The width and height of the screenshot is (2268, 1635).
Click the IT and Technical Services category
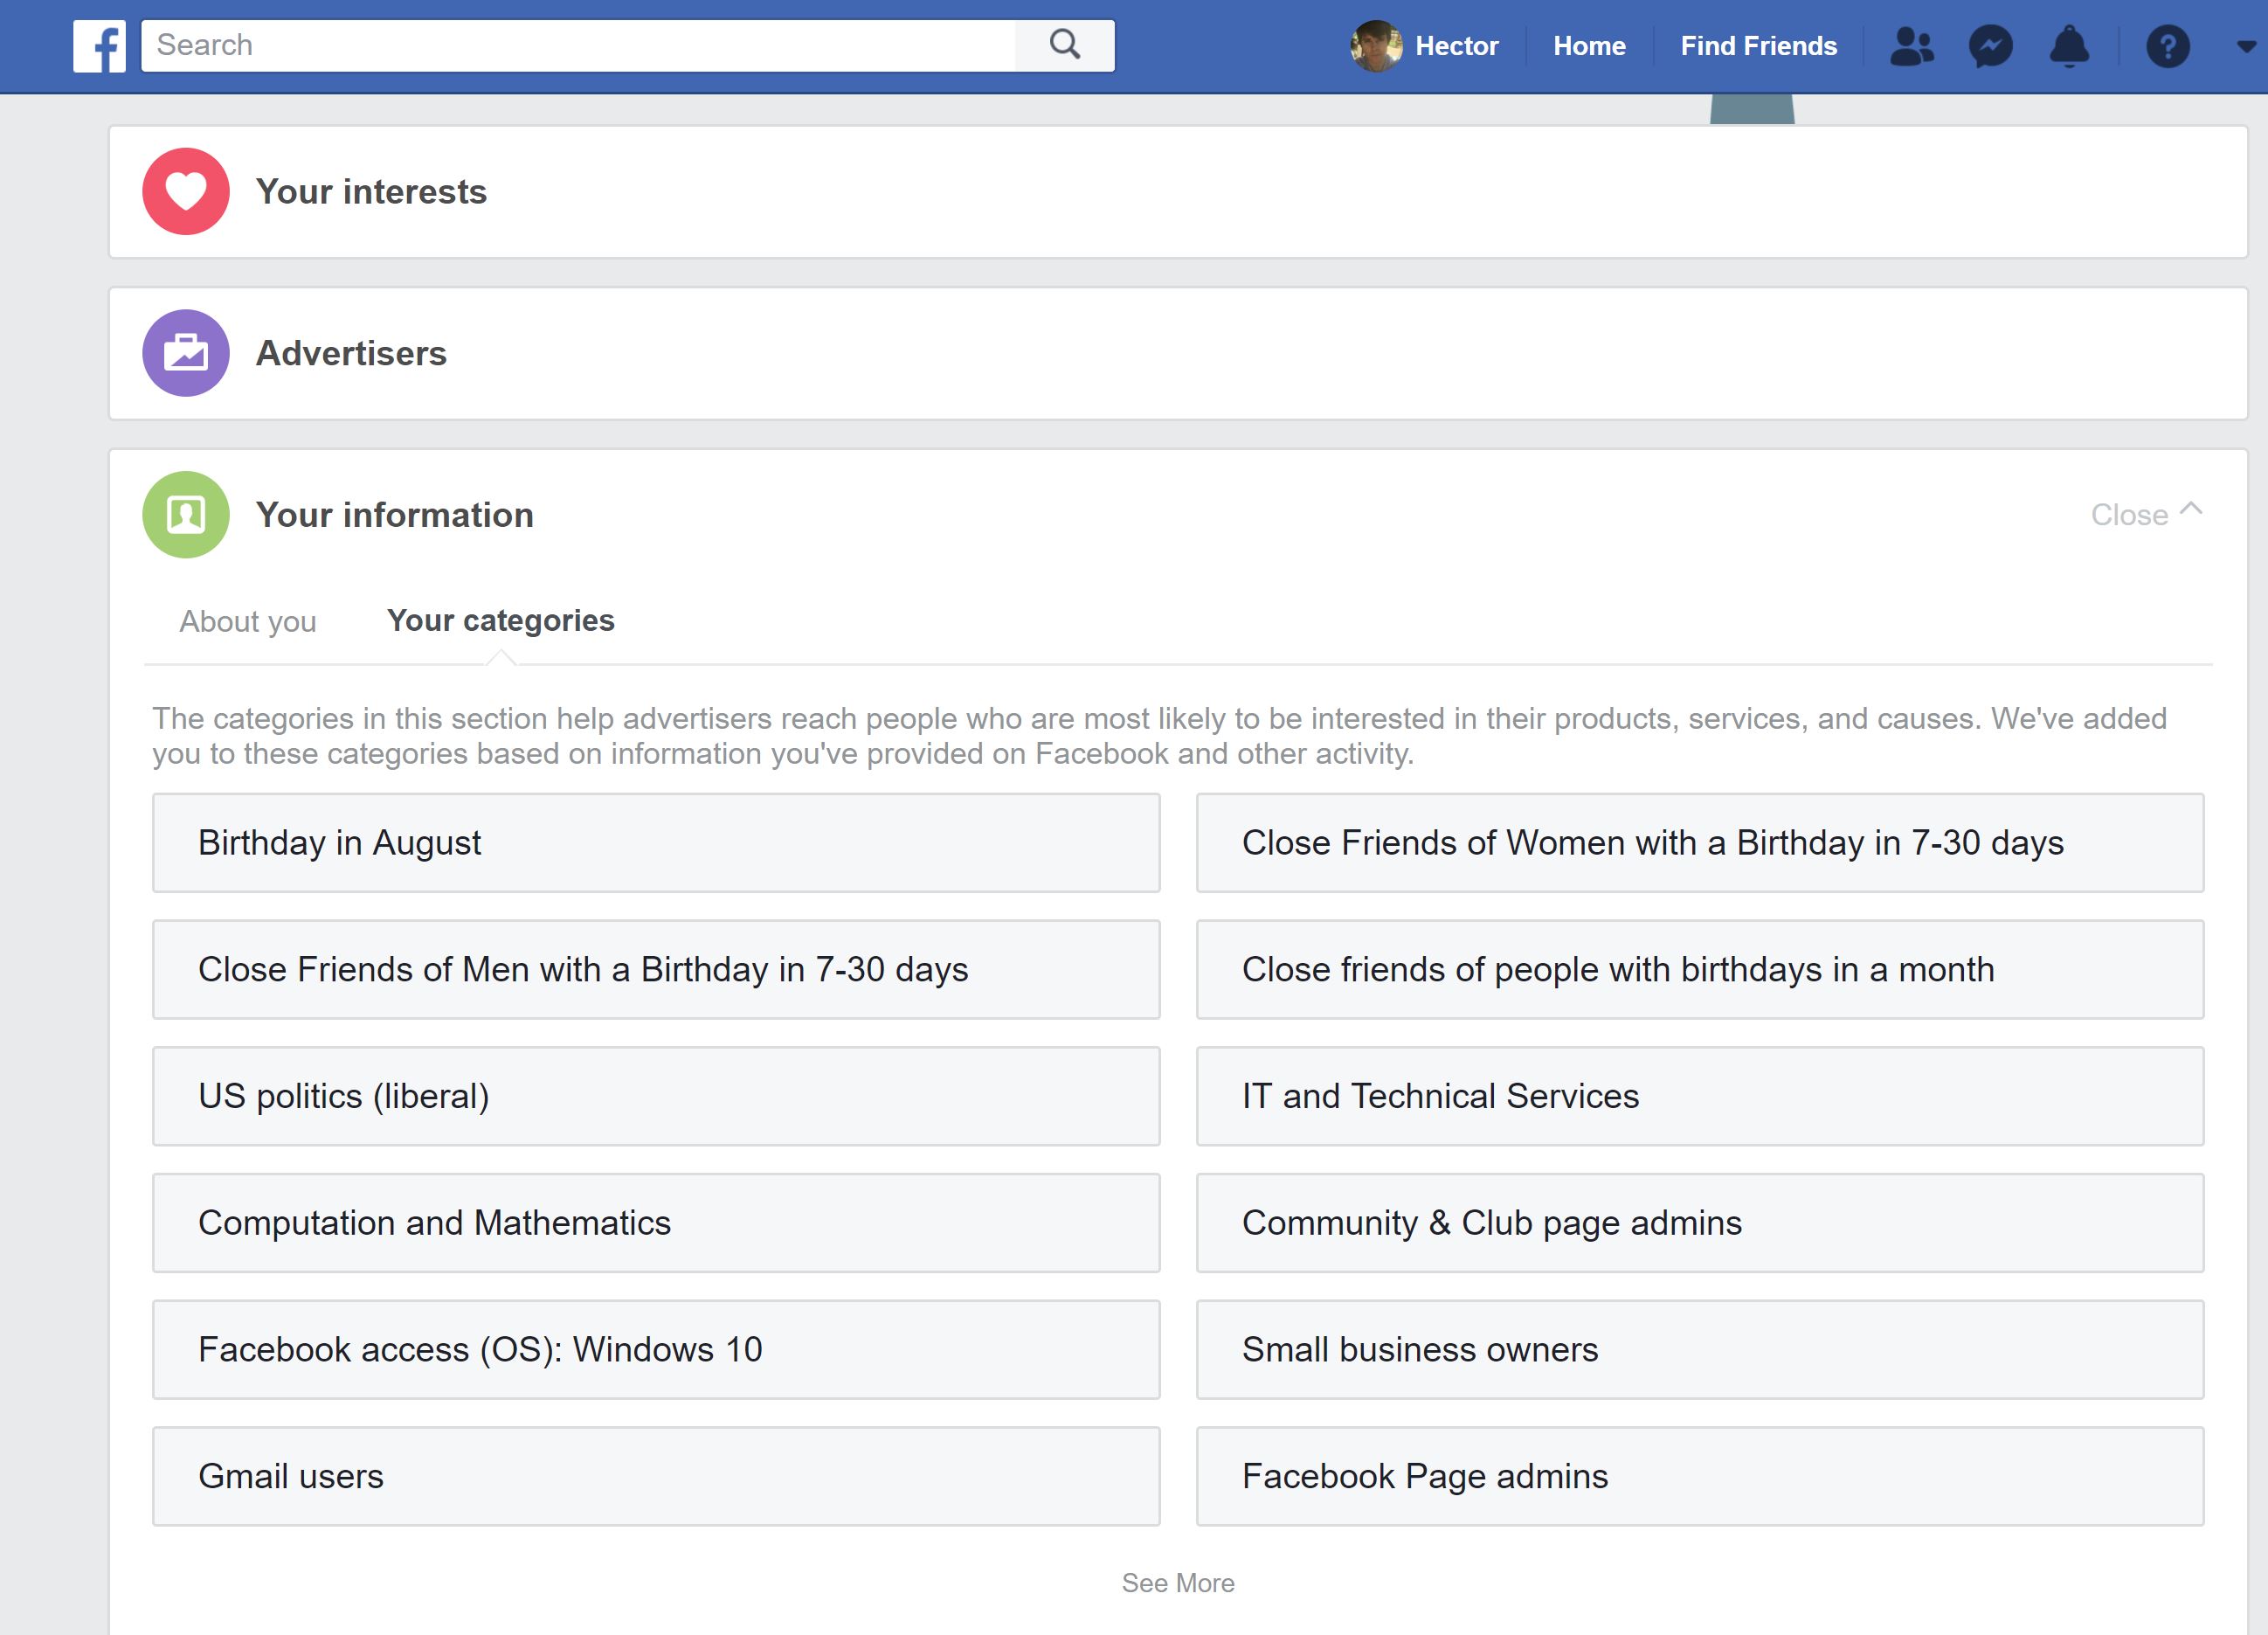[1700, 1096]
